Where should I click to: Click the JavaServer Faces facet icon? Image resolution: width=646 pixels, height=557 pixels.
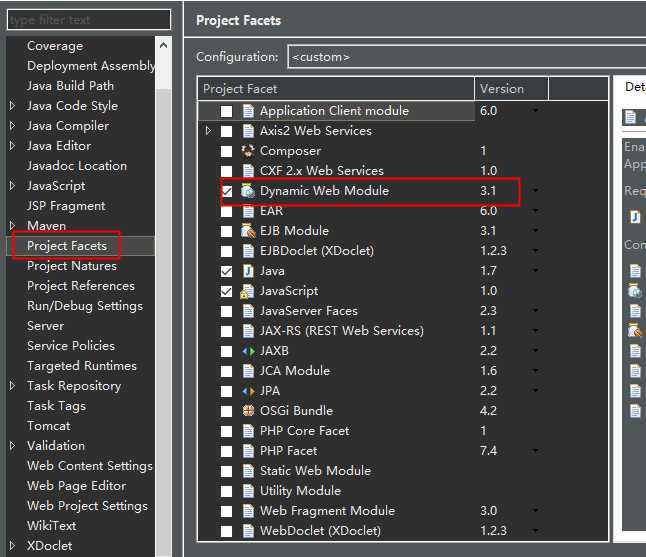[x=248, y=311]
